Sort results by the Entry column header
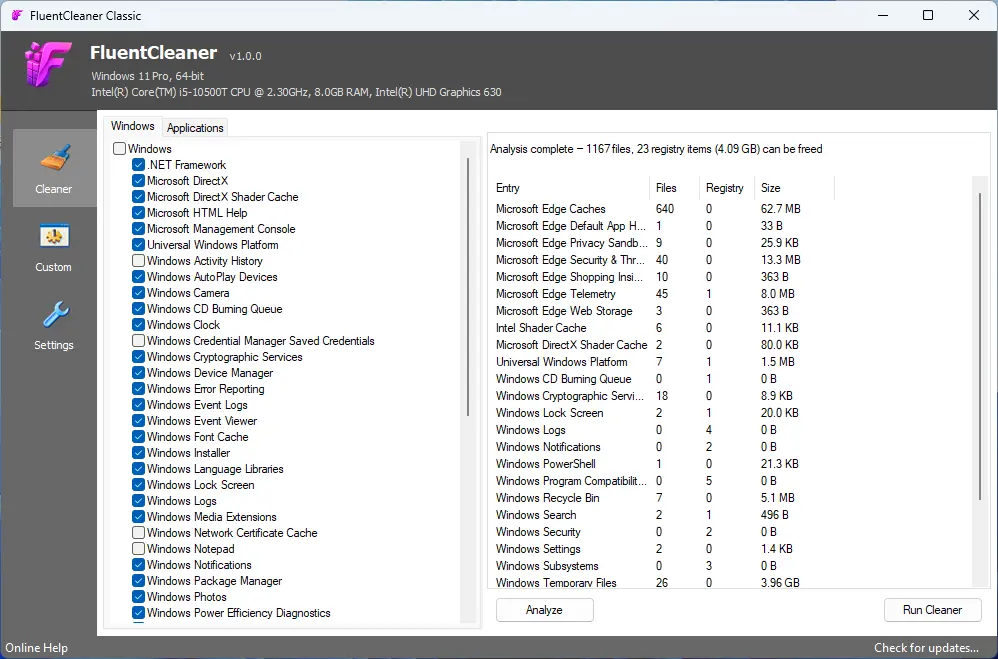Screen dimensions: 998x659 click(570, 188)
